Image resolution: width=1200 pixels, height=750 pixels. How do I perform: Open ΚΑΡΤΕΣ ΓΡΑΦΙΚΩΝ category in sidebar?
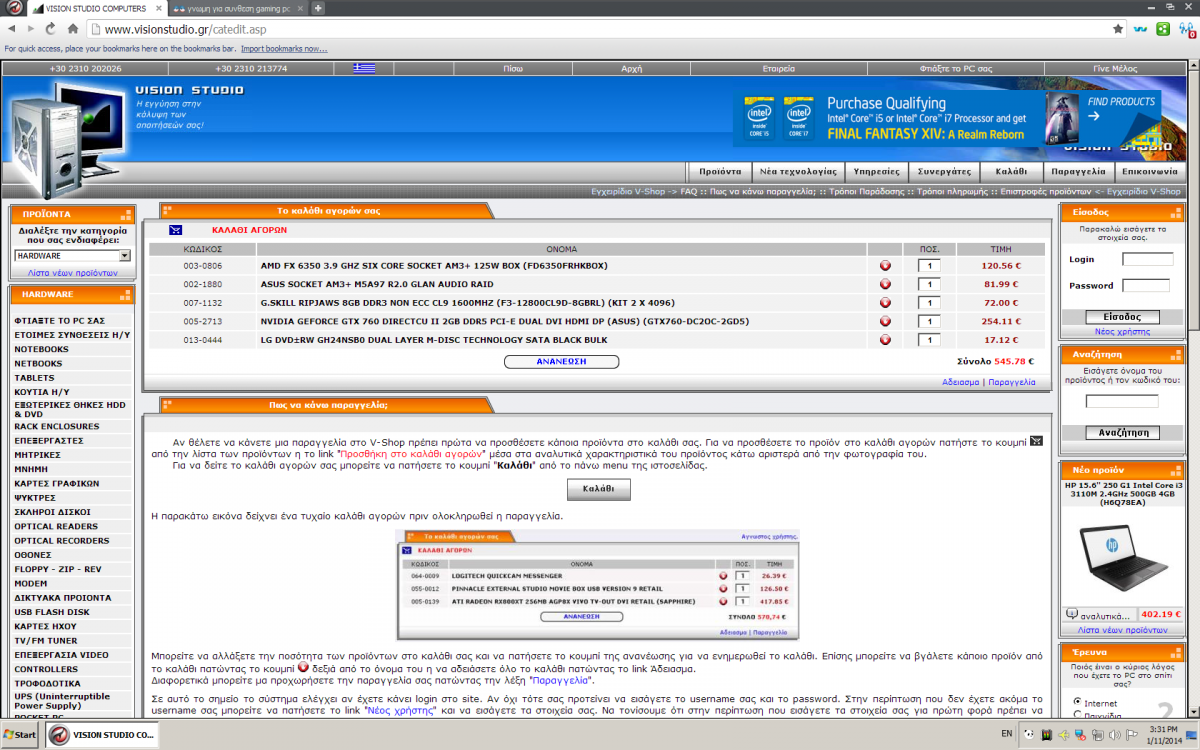57,483
